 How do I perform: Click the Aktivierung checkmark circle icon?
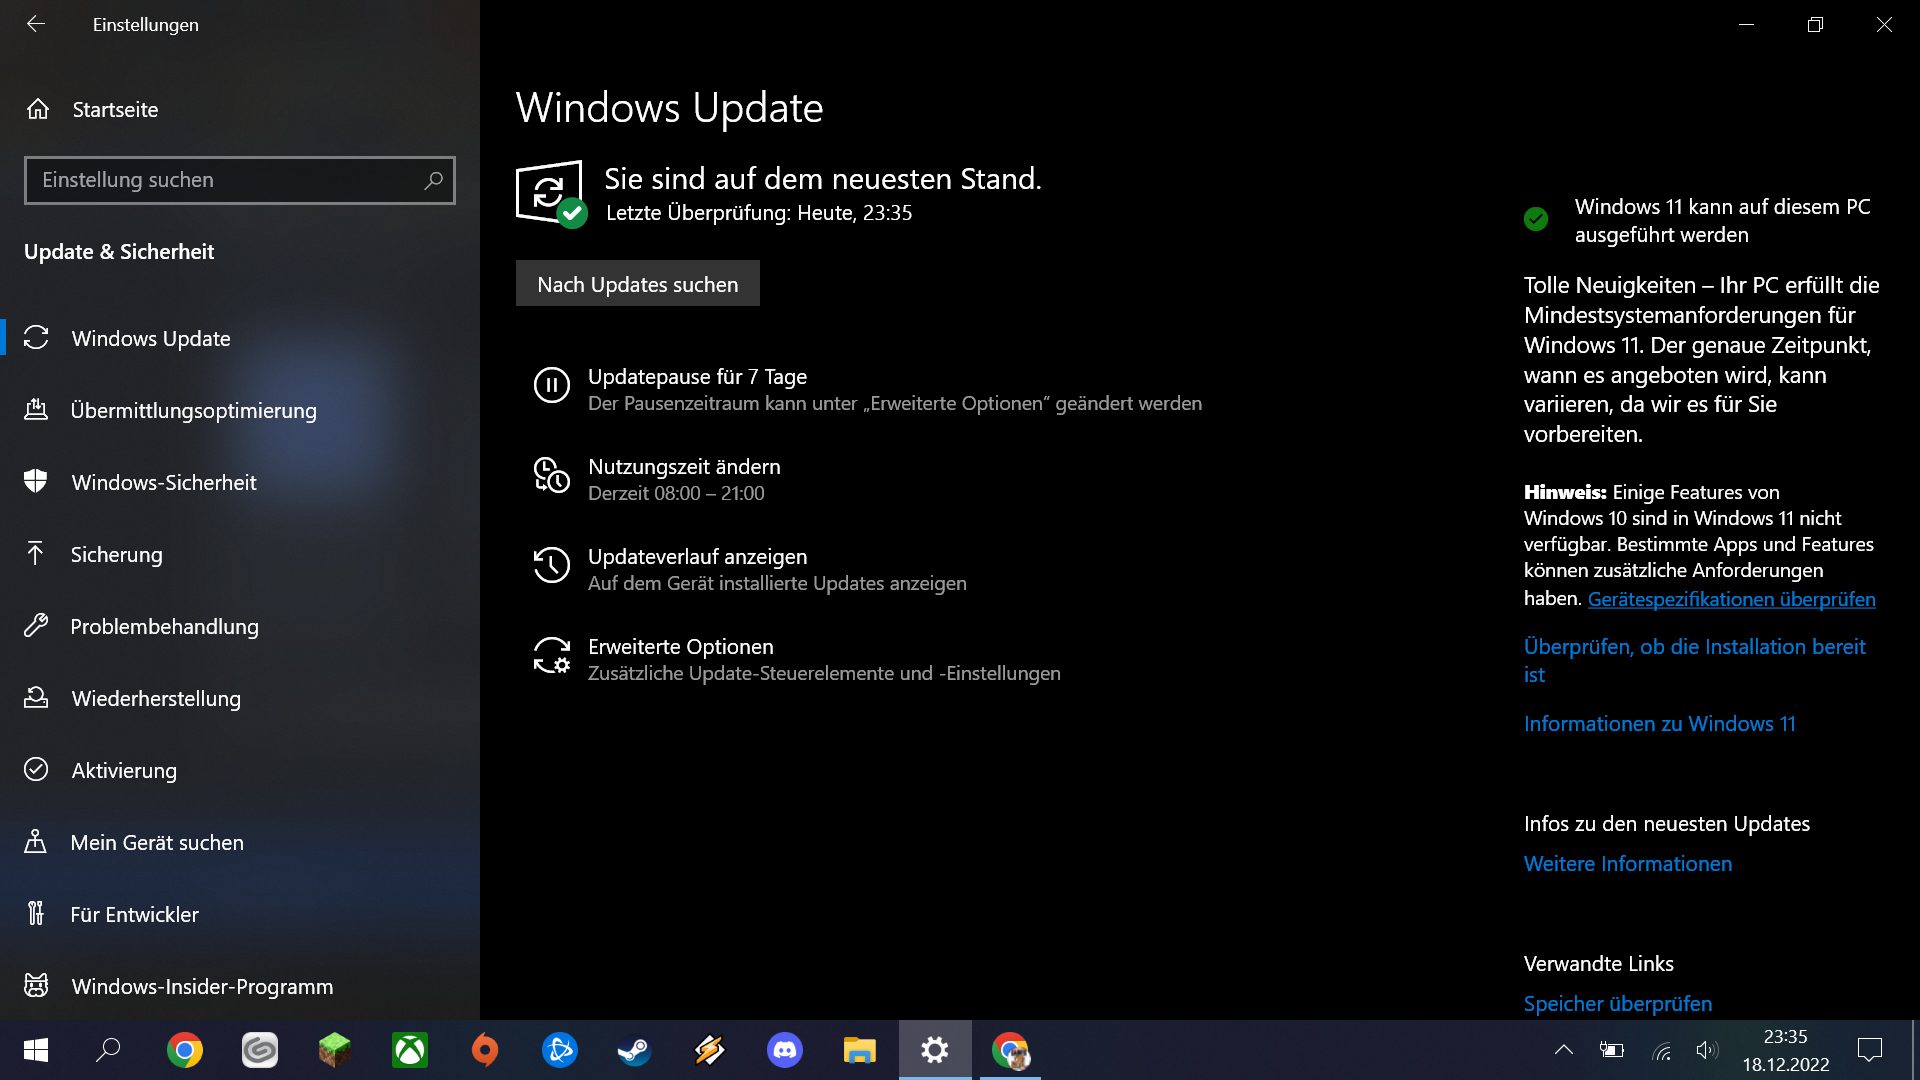36,770
